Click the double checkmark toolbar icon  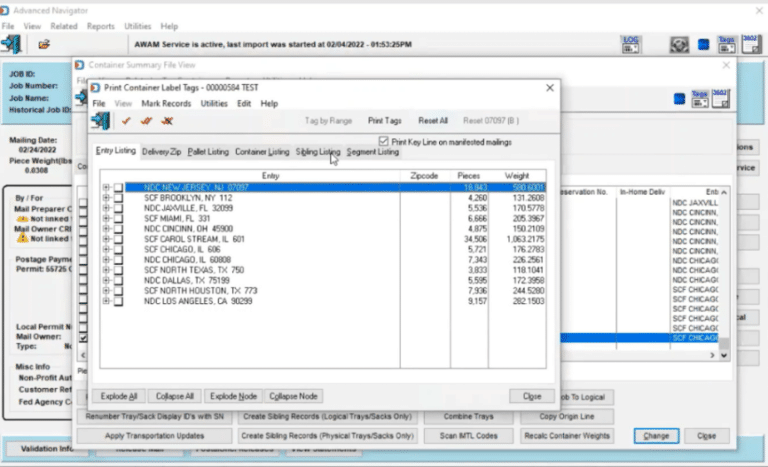[x=146, y=121]
